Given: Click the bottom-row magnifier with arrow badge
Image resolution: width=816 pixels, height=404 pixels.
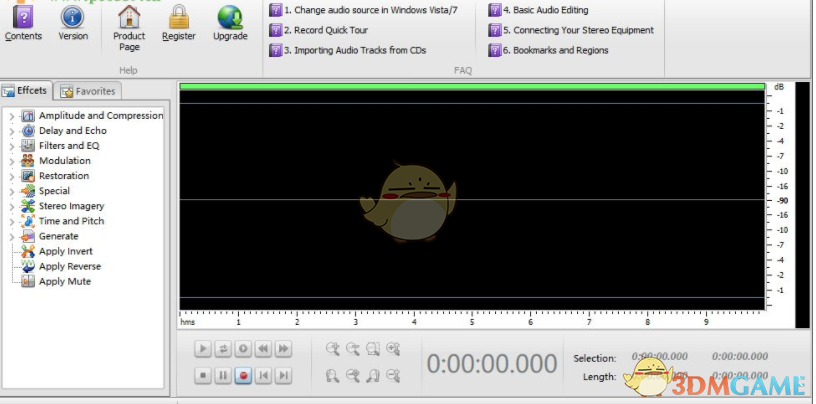Looking at the screenshot, I should (353, 375).
